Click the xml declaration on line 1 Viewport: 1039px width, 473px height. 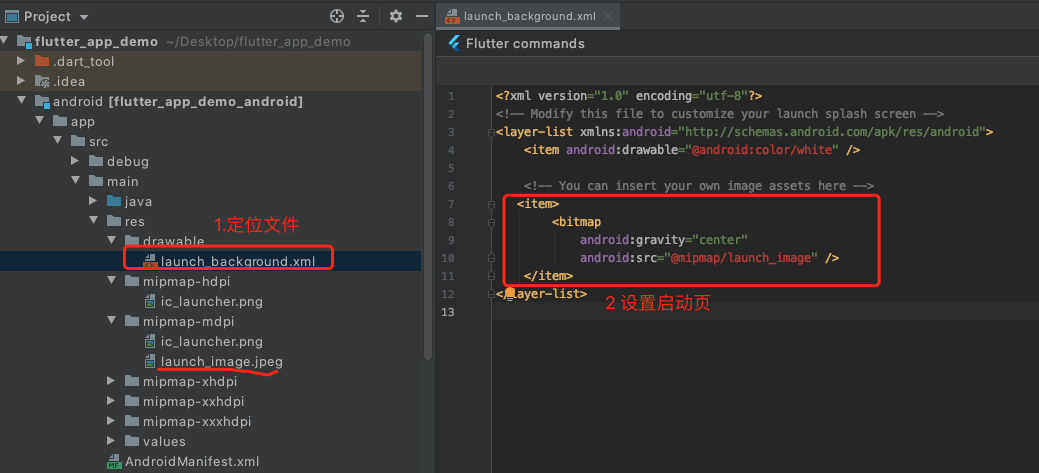click(628, 95)
